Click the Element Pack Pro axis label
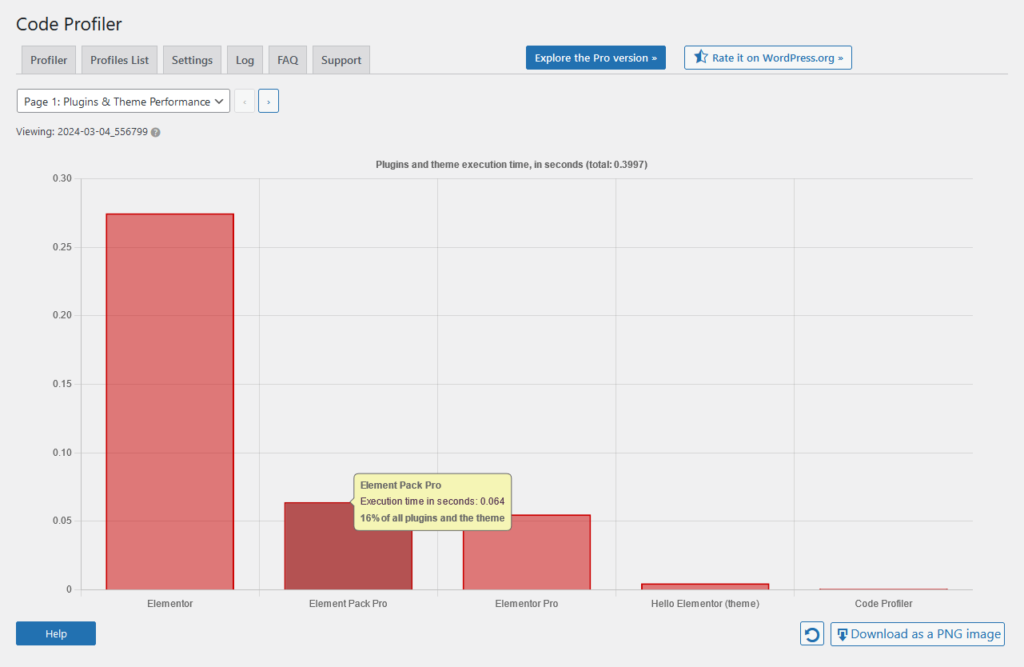 (x=348, y=604)
